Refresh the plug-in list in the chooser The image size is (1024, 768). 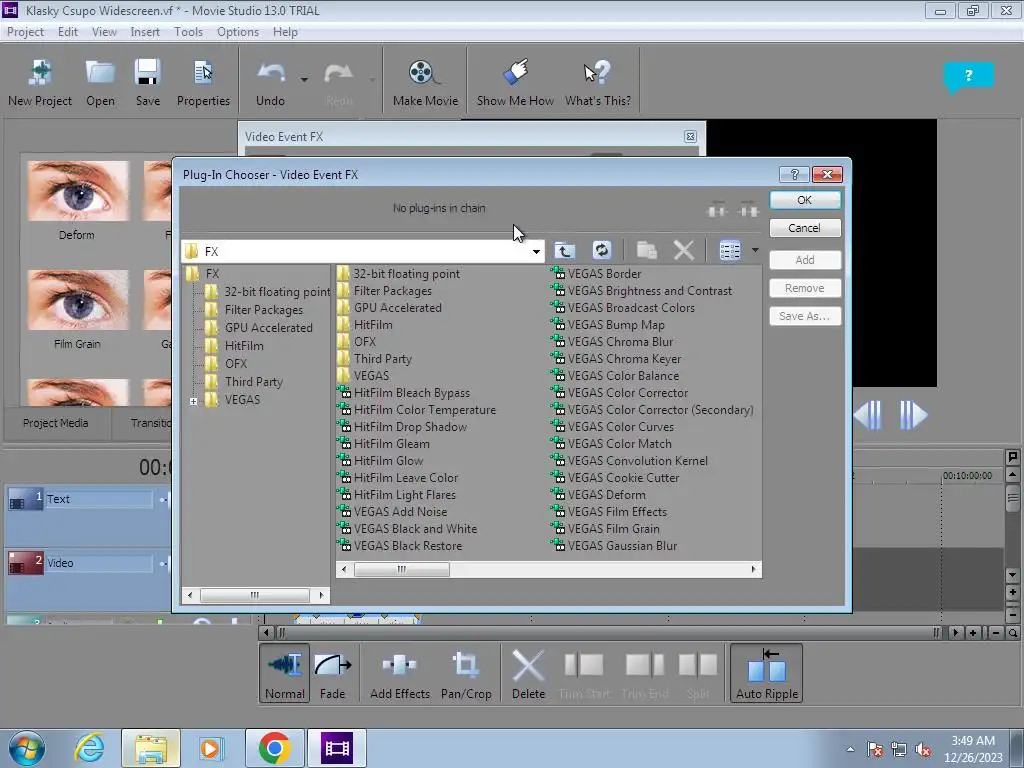pos(601,250)
